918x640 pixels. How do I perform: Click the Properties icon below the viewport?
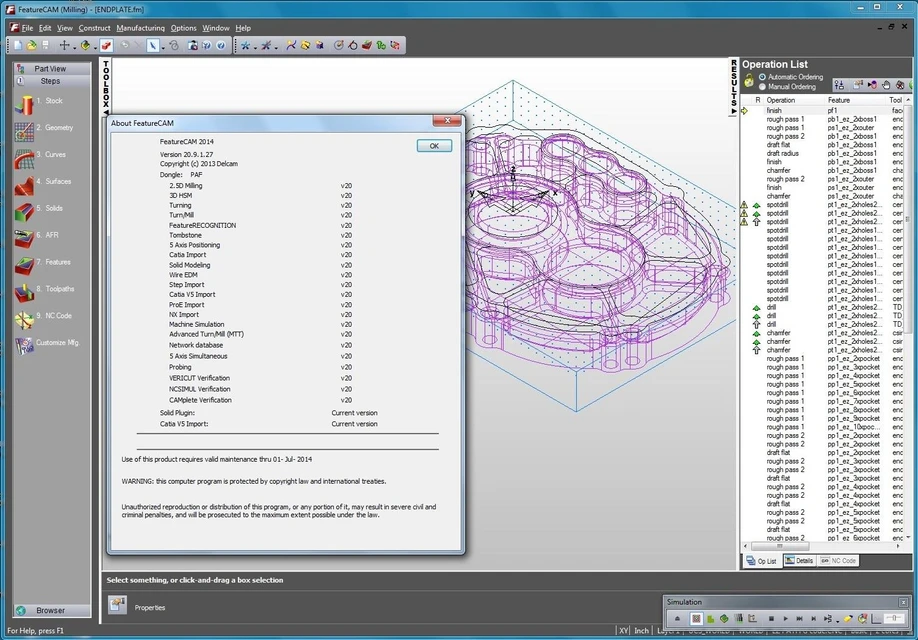pyautogui.click(x=118, y=605)
